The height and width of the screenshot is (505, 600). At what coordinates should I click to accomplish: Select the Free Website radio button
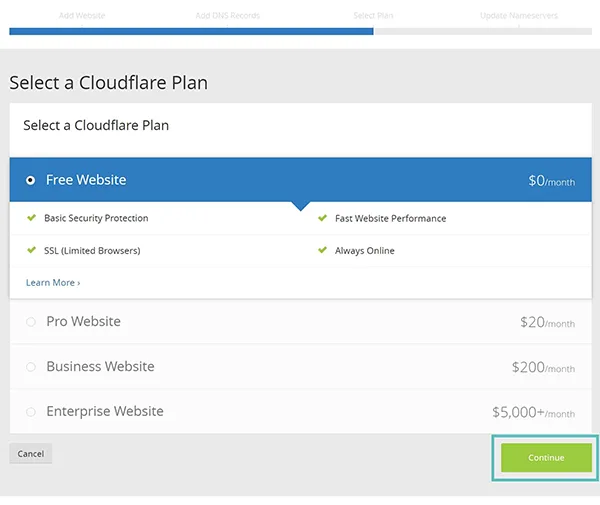[x=30, y=180]
